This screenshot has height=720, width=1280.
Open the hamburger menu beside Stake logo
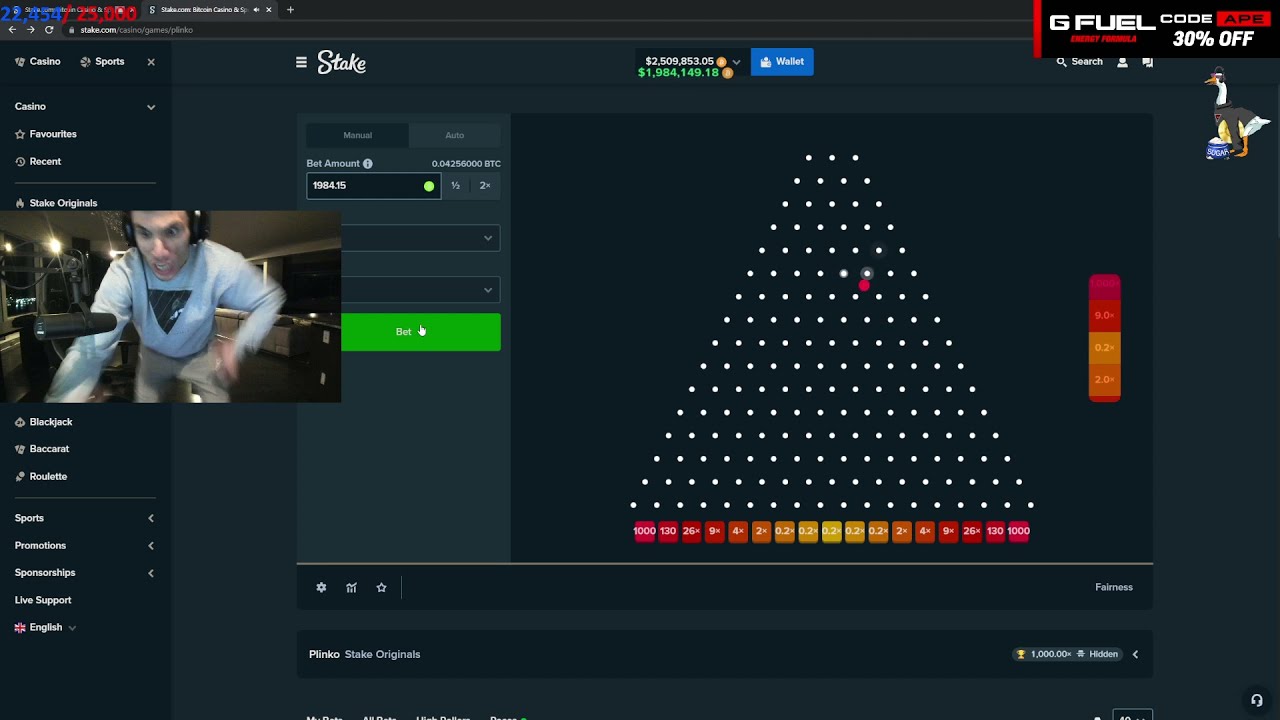point(301,62)
